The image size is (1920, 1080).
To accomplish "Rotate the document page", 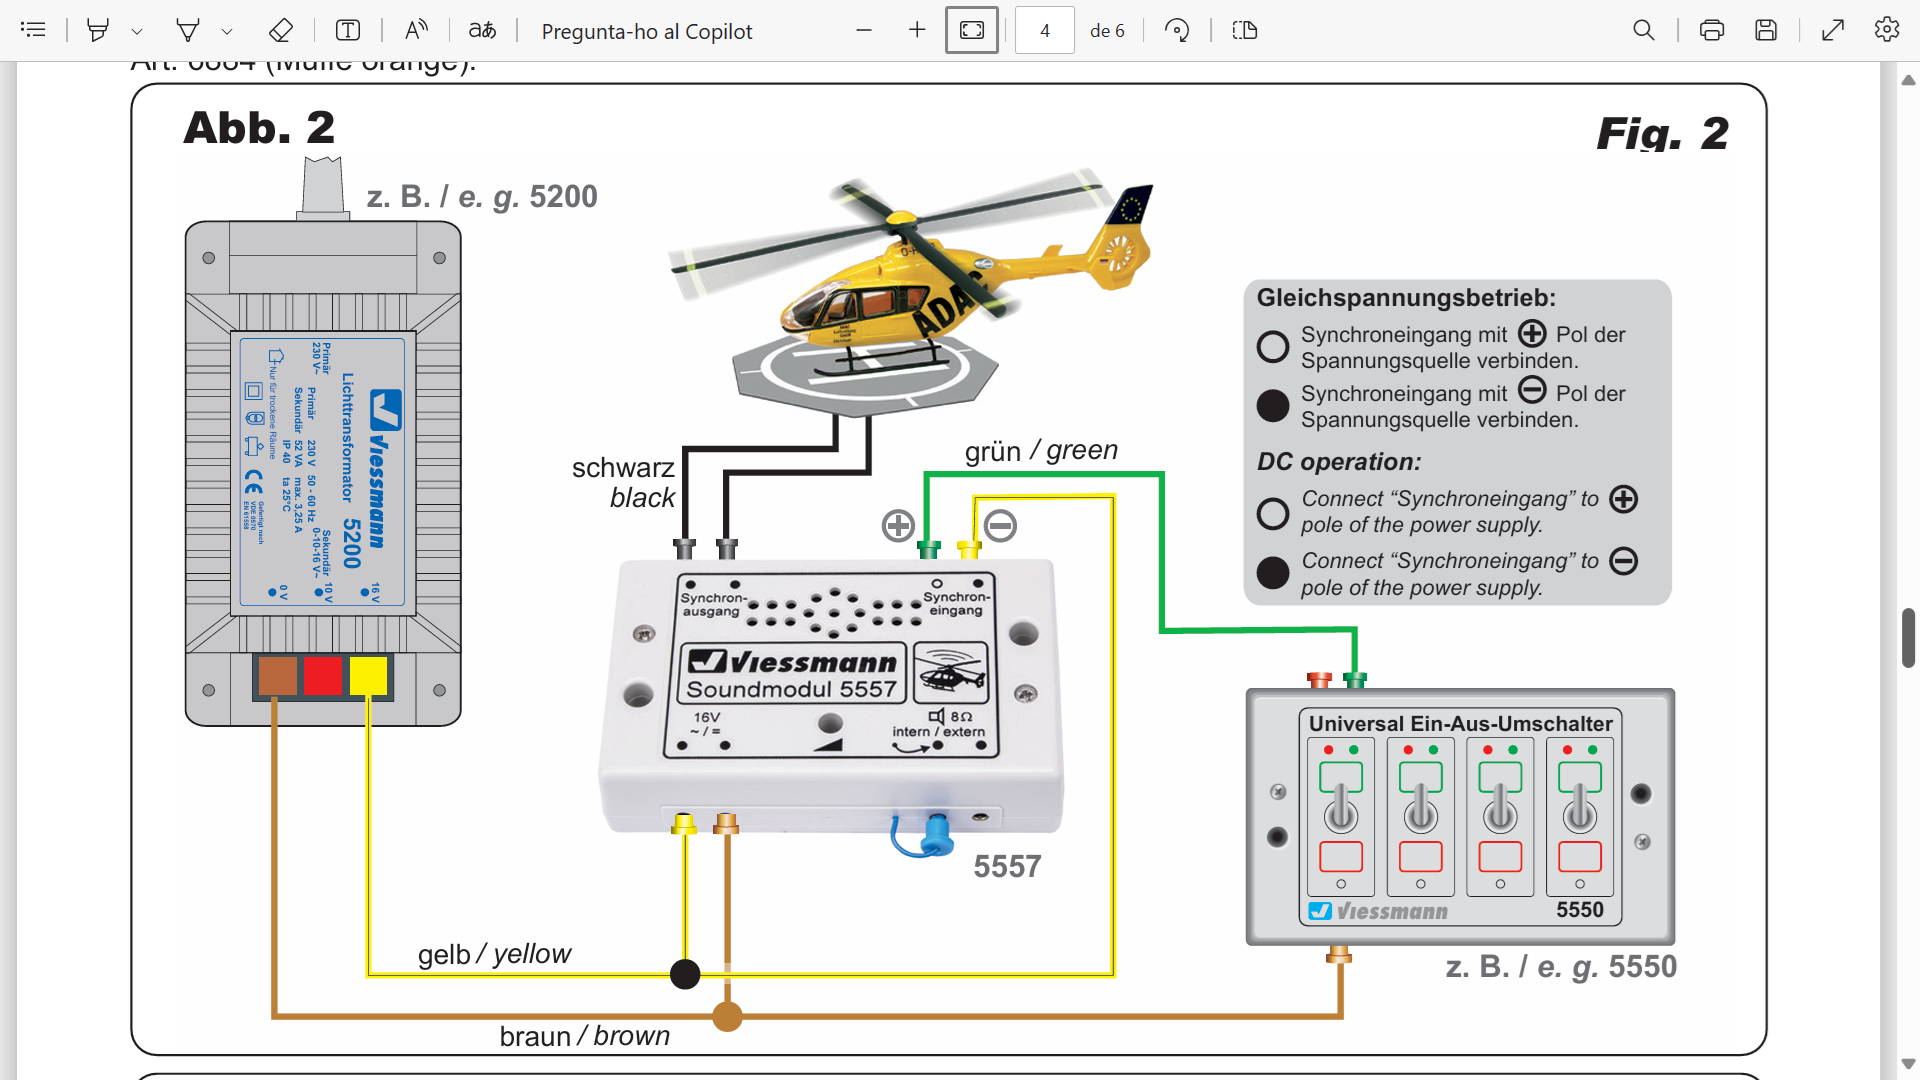I will 1177,30.
